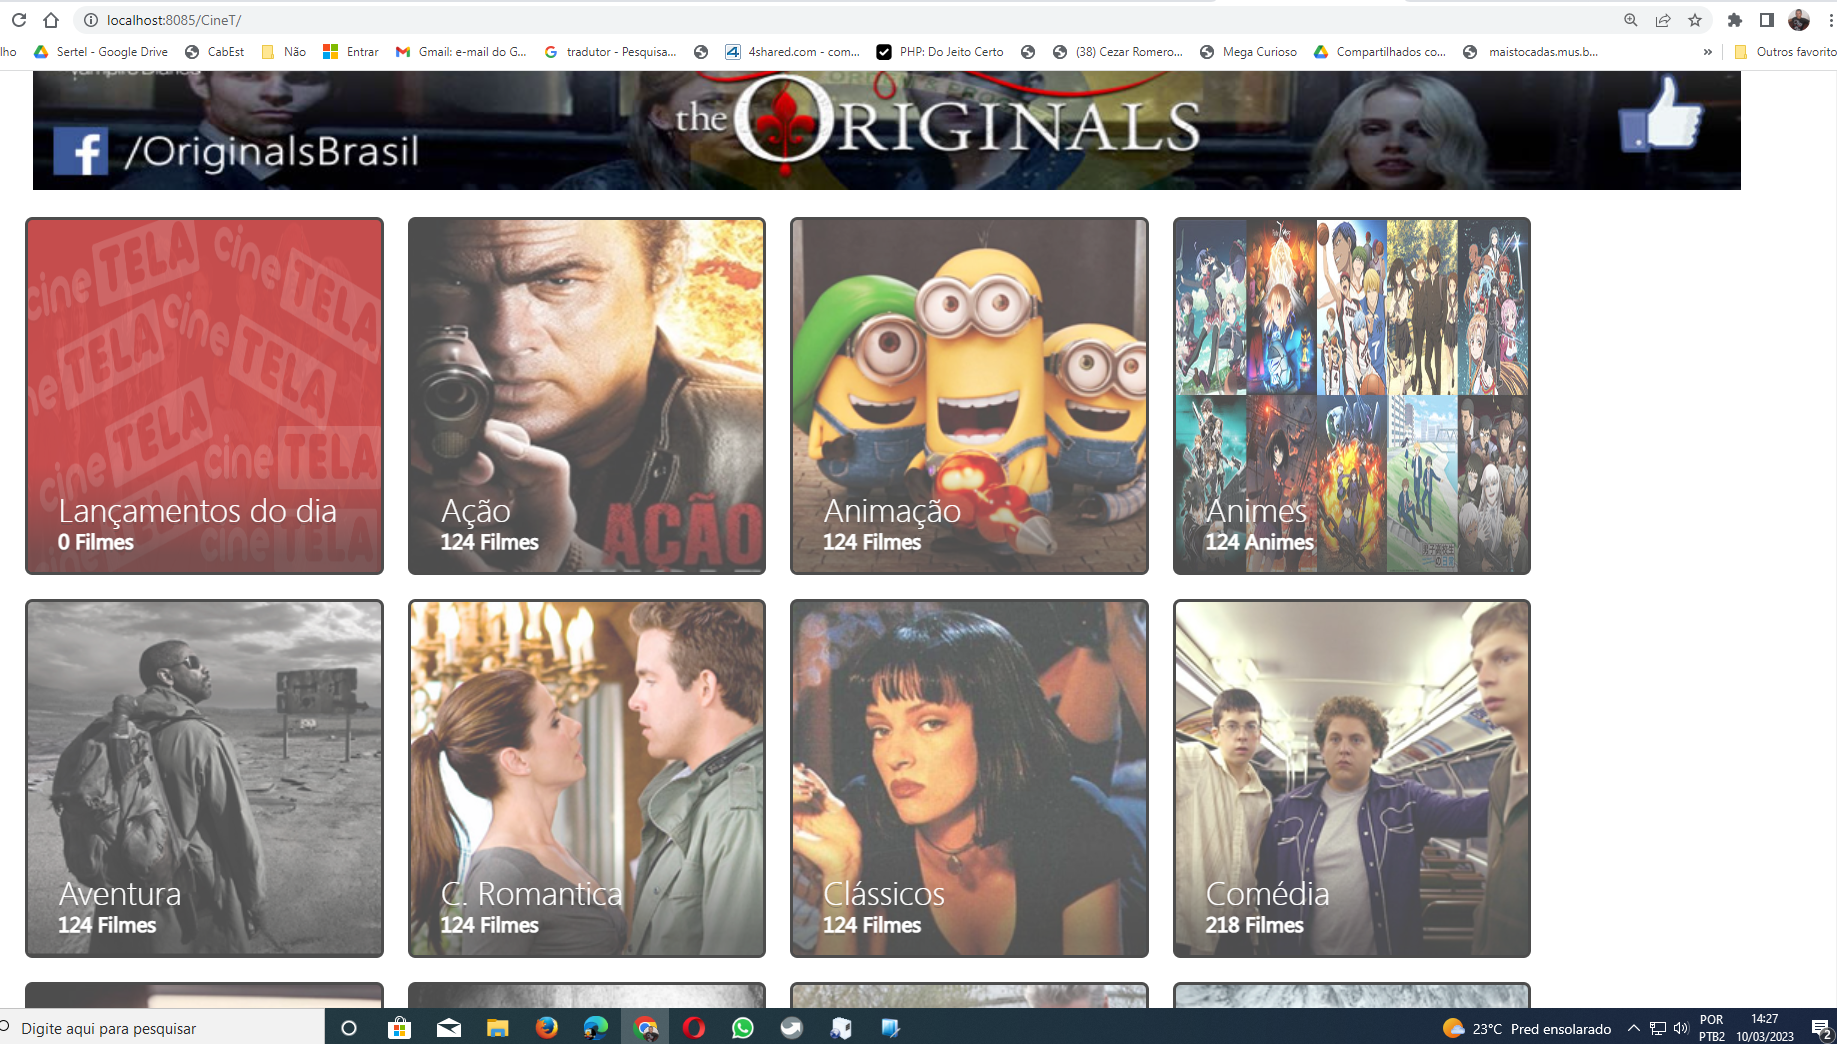Open the Comédia category tile
Screen dimensions: 1837x1044
[x=1352, y=778]
